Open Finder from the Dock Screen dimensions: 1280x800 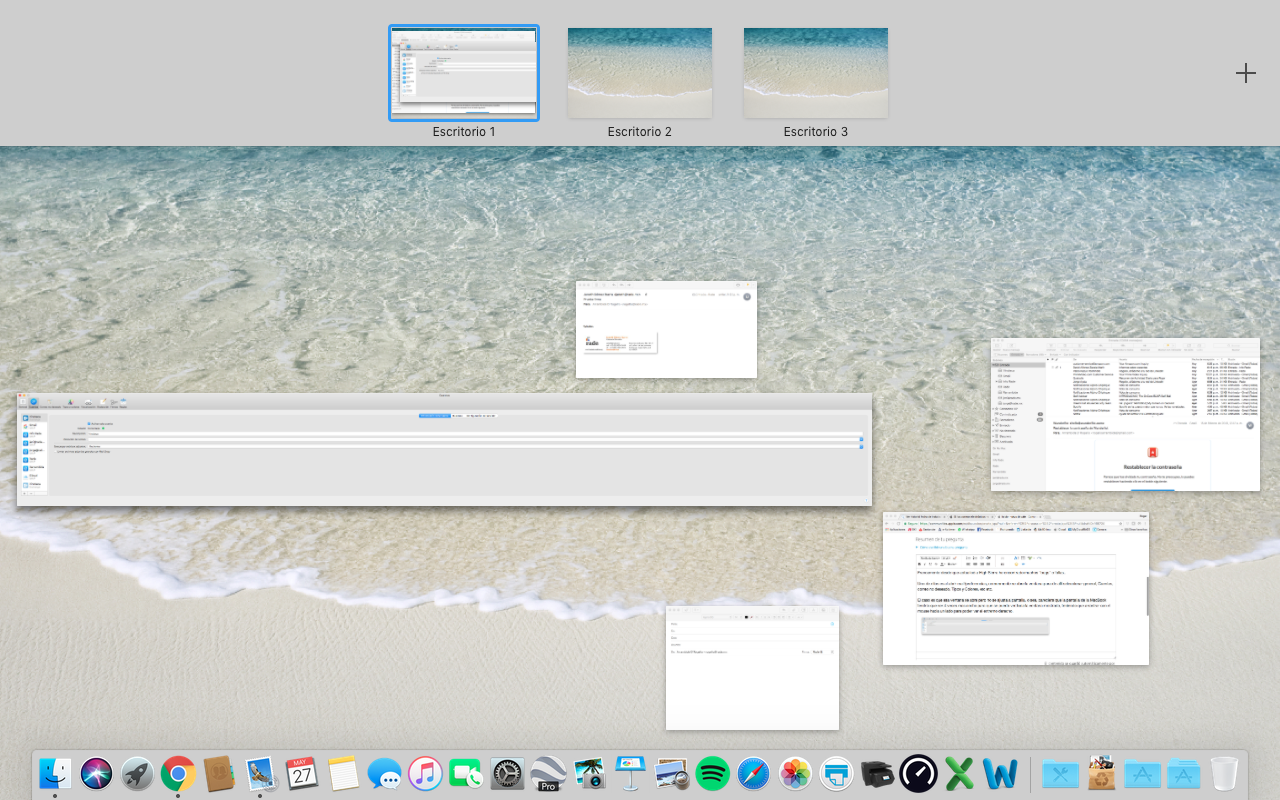(55, 773)
